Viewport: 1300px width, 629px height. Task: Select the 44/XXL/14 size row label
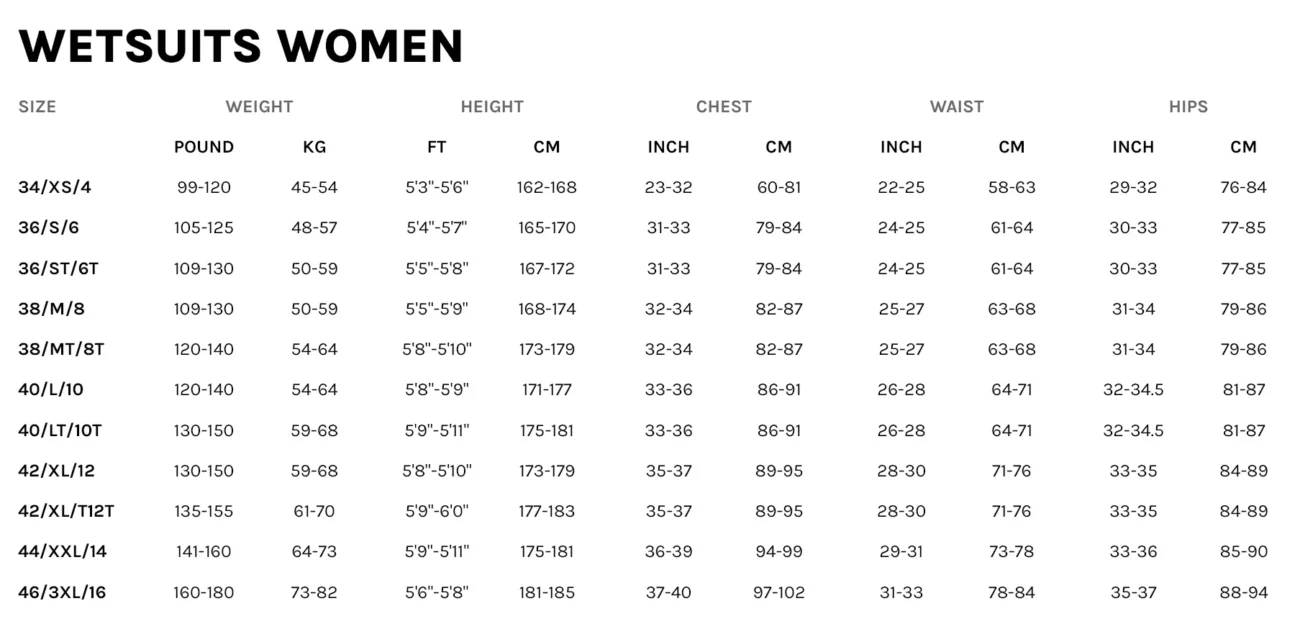62,551
